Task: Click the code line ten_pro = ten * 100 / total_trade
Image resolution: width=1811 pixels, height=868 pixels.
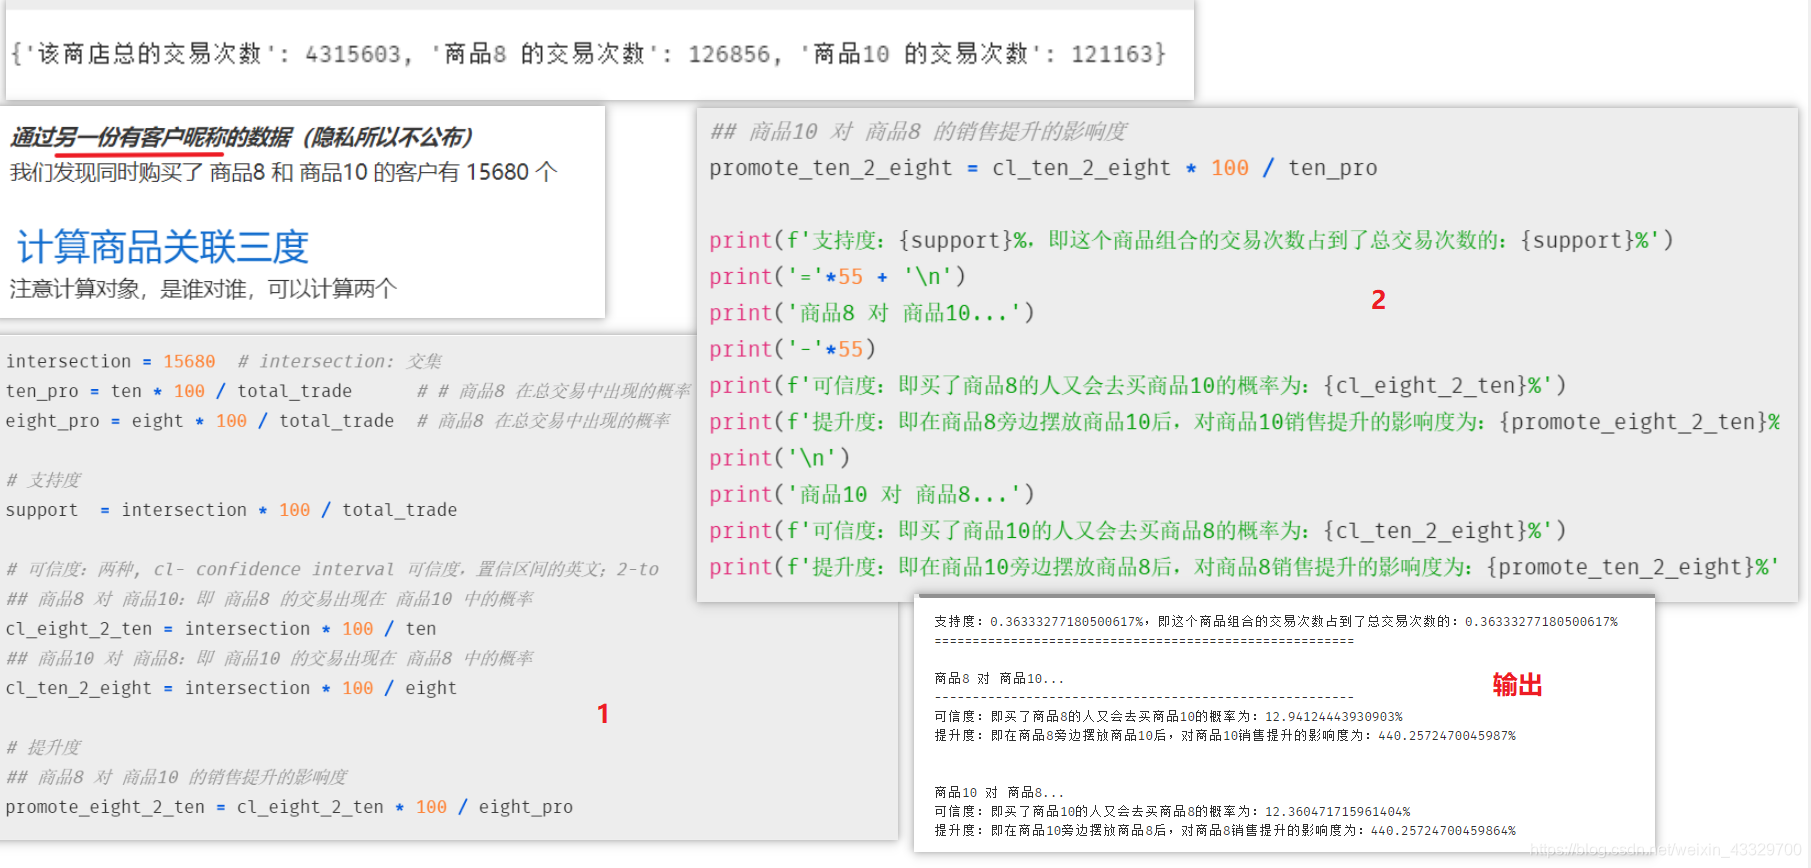Action: pos(178,391)
